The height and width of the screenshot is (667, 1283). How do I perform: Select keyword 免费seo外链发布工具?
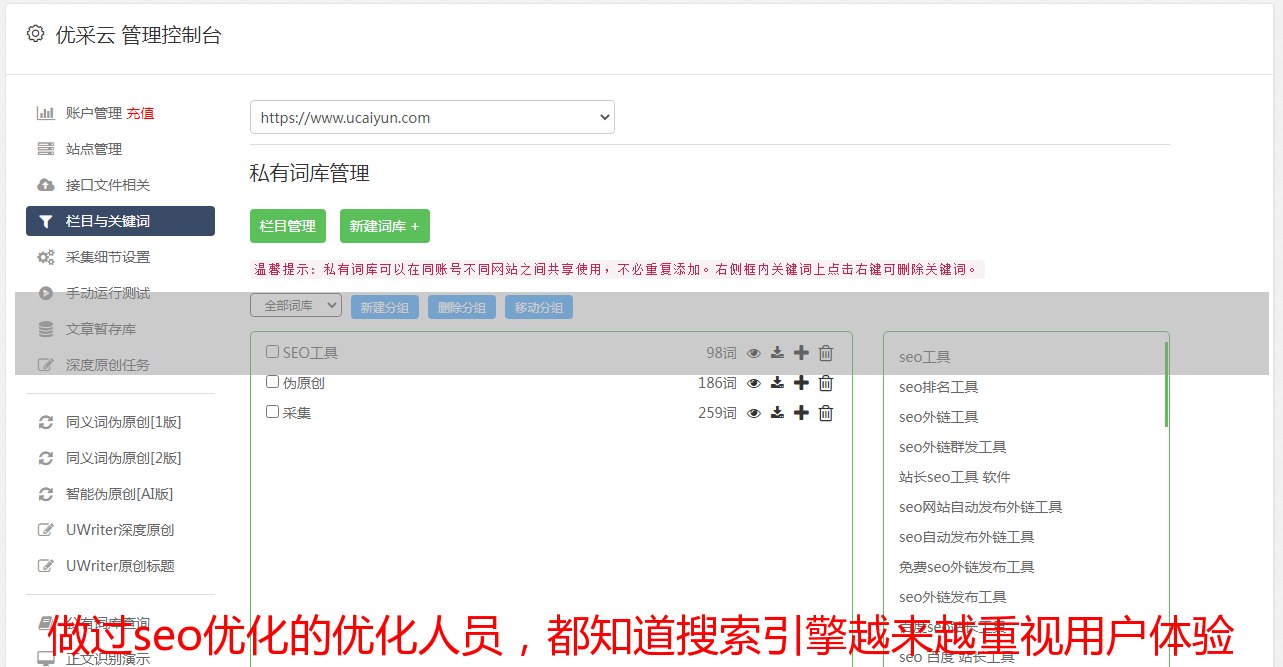[966, 567]
